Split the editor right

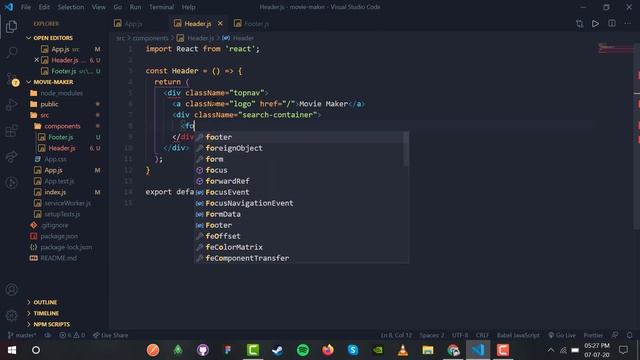[611, 24]
